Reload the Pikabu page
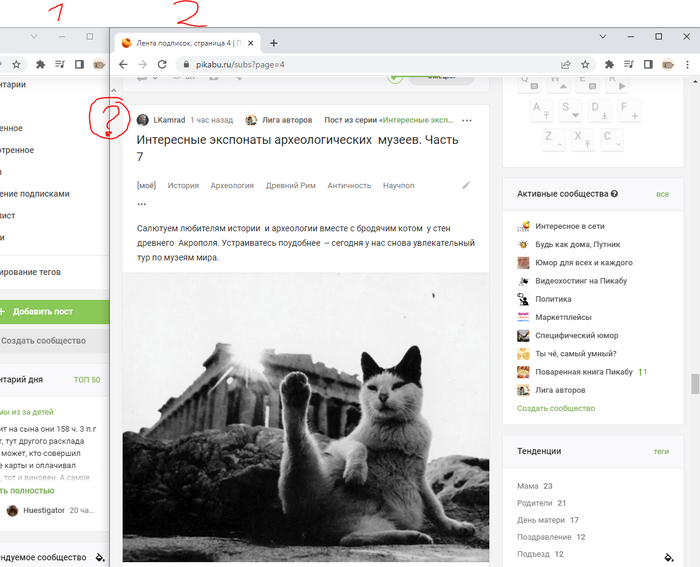This screenshot has height=567, width=700. click(x=162, y=65)
